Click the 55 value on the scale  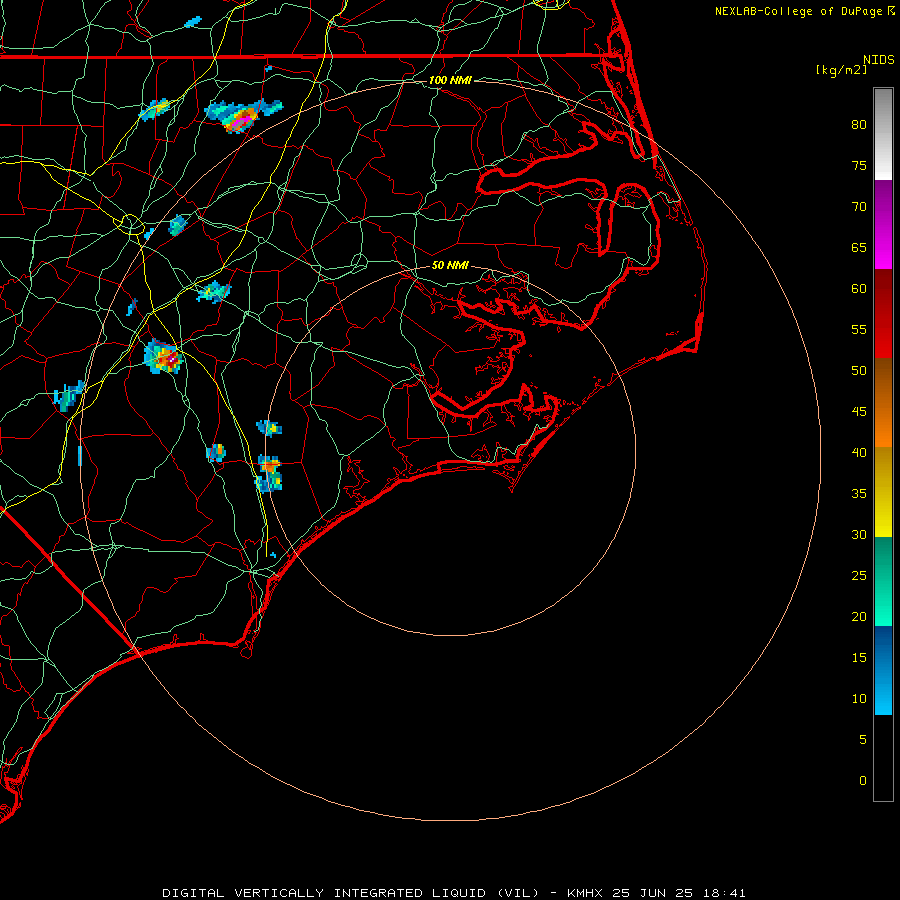(x=859, y=329)
